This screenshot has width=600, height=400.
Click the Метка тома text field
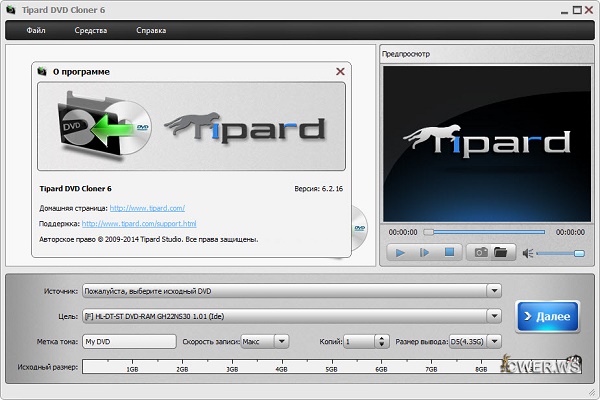[129, 341]
